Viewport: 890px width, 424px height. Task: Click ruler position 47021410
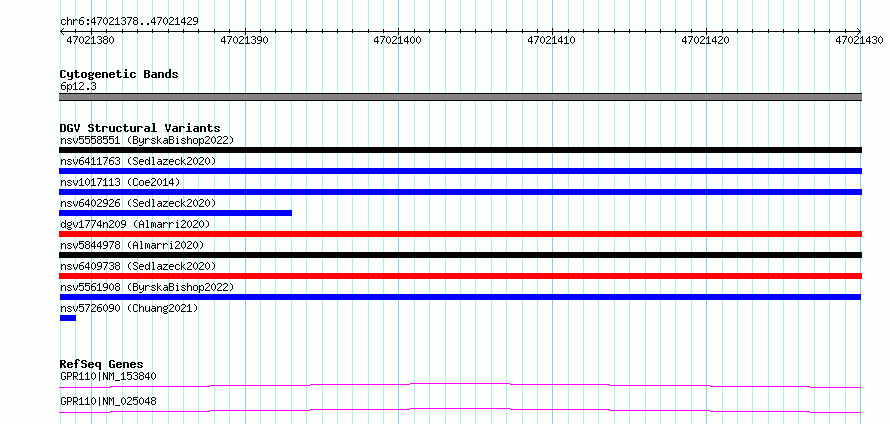[552, 40]
